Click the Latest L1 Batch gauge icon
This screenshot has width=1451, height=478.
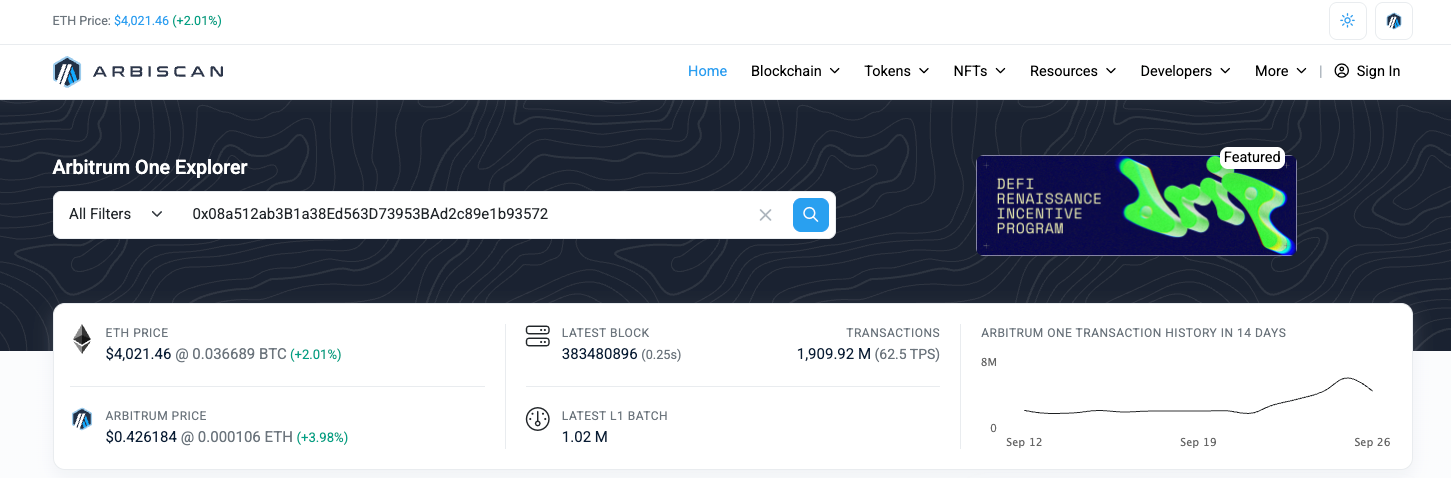tap(538, 420)
